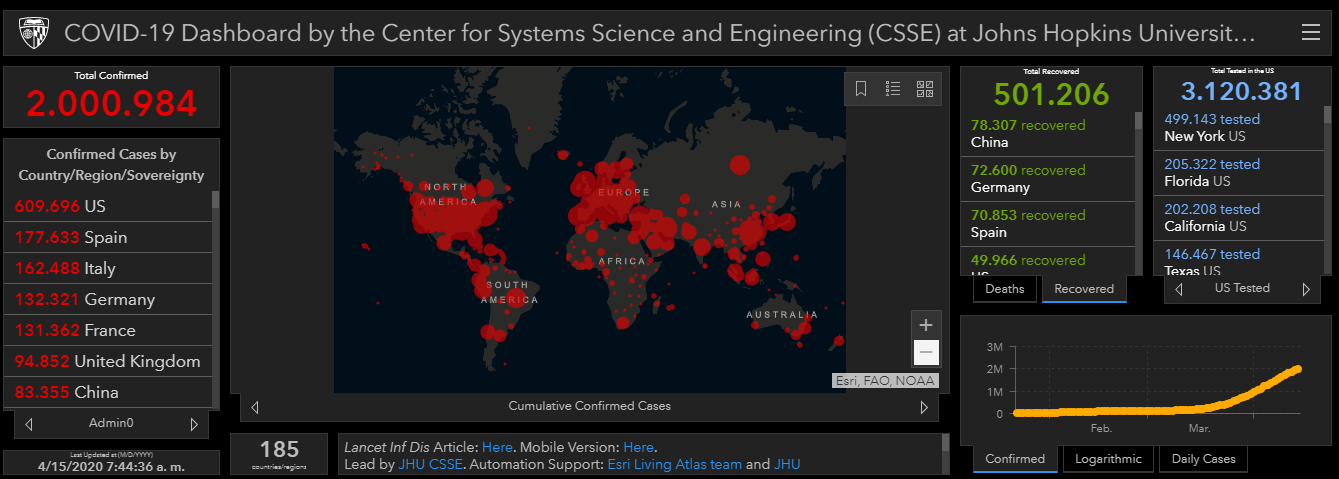1339x479 pixels.
Task: Select the 162.488 Italy row
Action: (x=108, y=268)
